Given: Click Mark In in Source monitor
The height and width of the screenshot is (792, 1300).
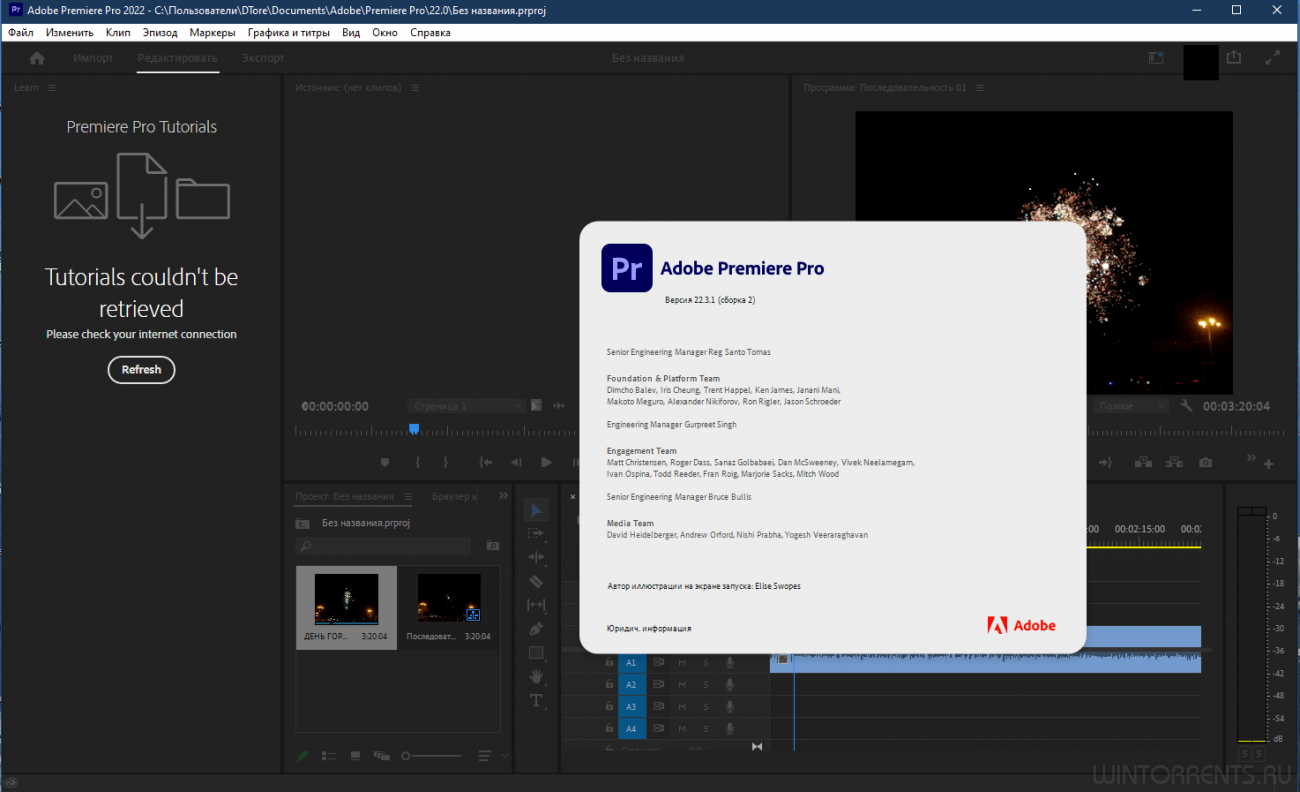Looking at the screenshot, I should point(418,462).
